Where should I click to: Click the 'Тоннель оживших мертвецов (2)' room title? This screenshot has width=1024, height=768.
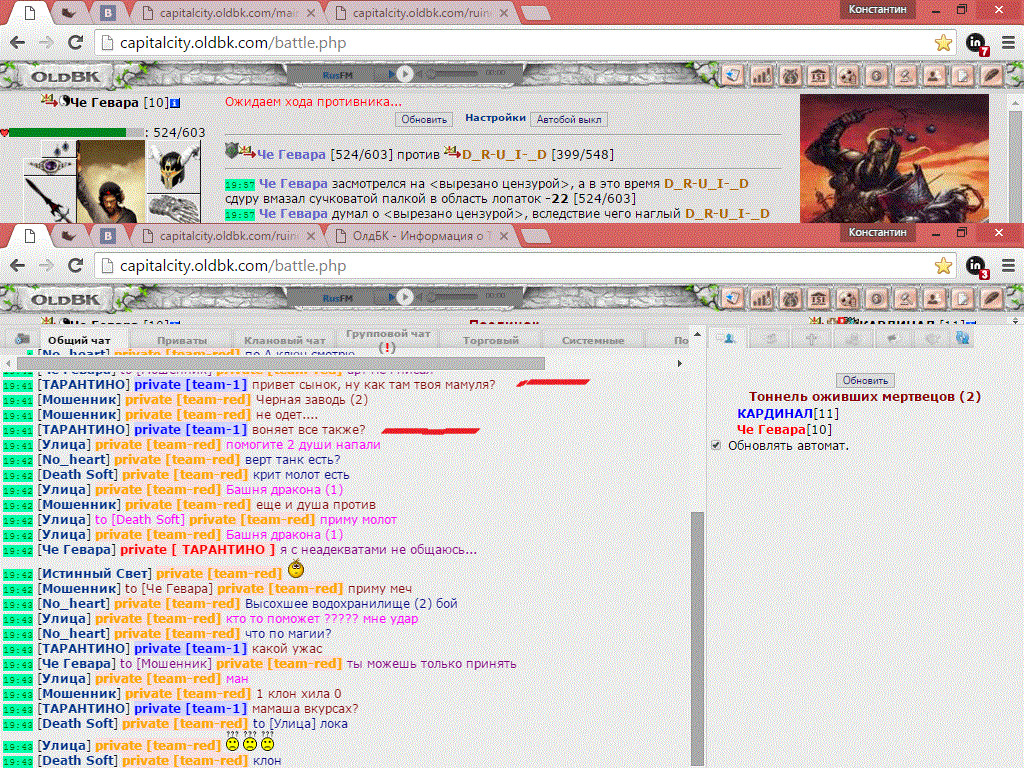coord(865,396)
